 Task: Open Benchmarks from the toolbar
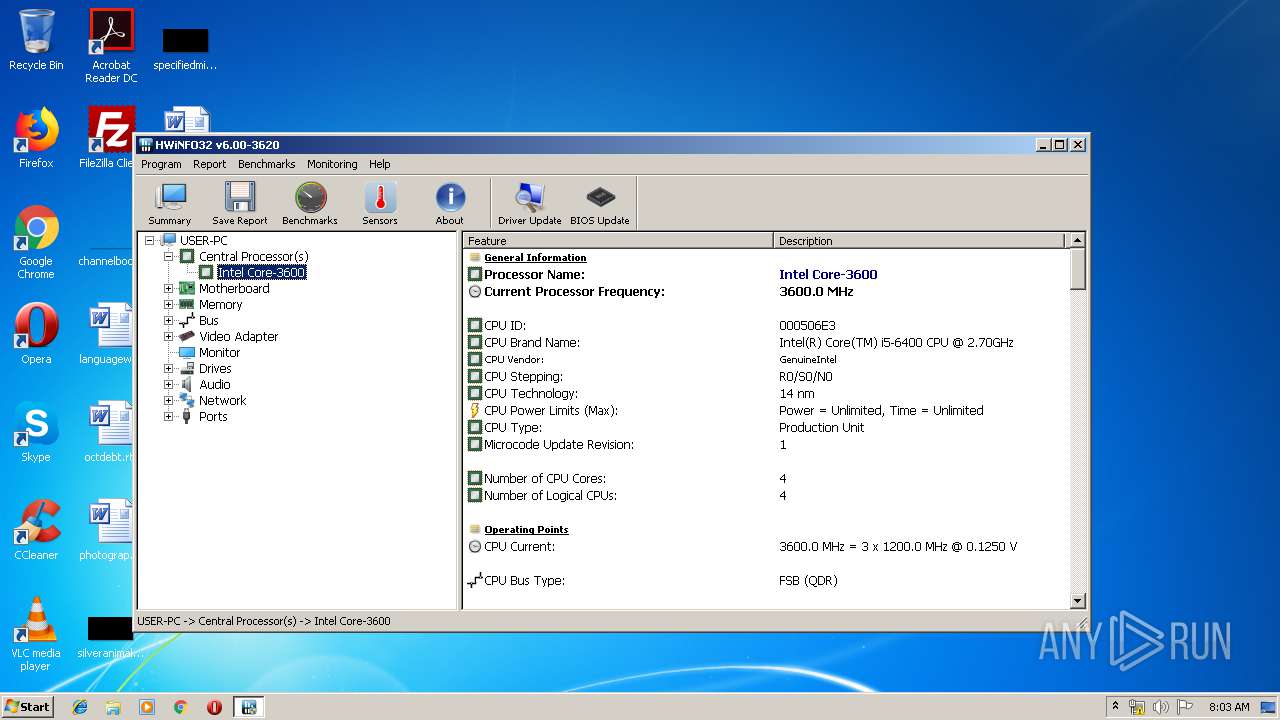pyautogui.click(x=310, y=204)
